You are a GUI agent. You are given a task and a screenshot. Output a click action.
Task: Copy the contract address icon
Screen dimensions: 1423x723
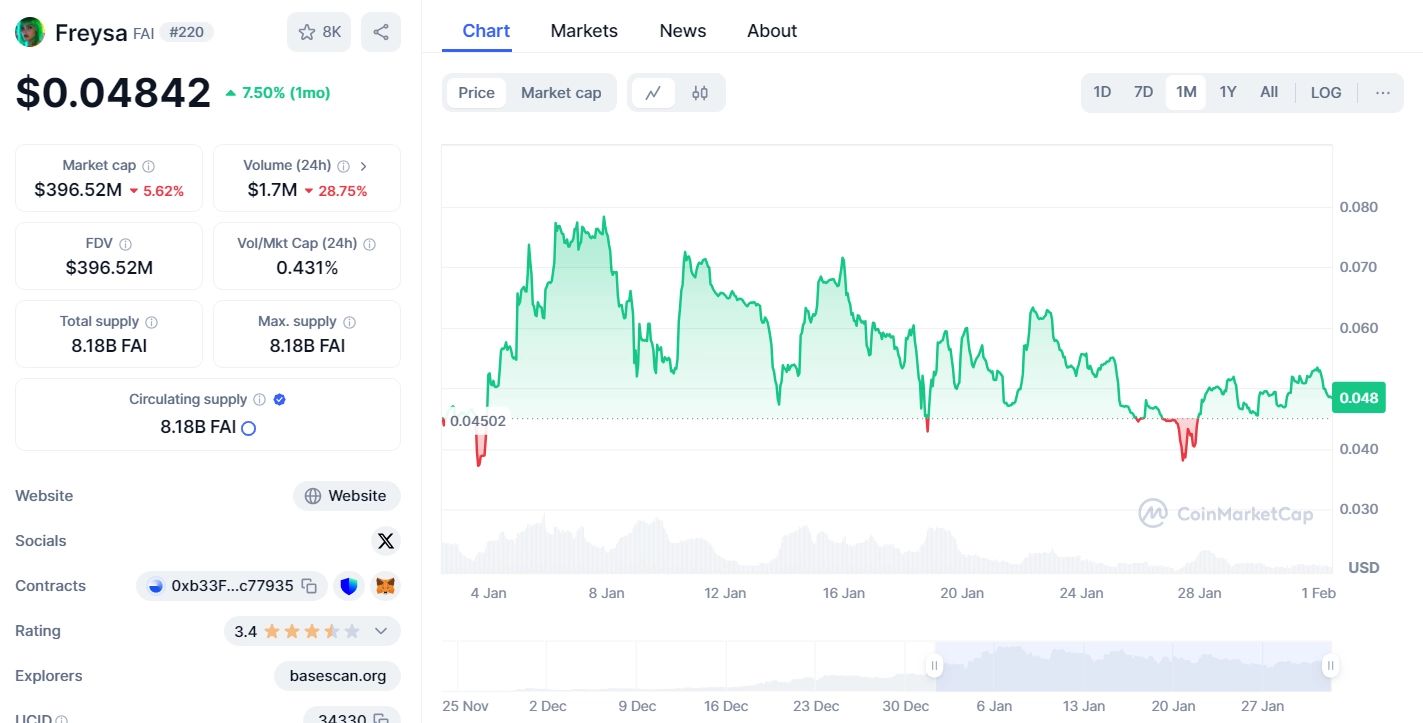point(310,586)
